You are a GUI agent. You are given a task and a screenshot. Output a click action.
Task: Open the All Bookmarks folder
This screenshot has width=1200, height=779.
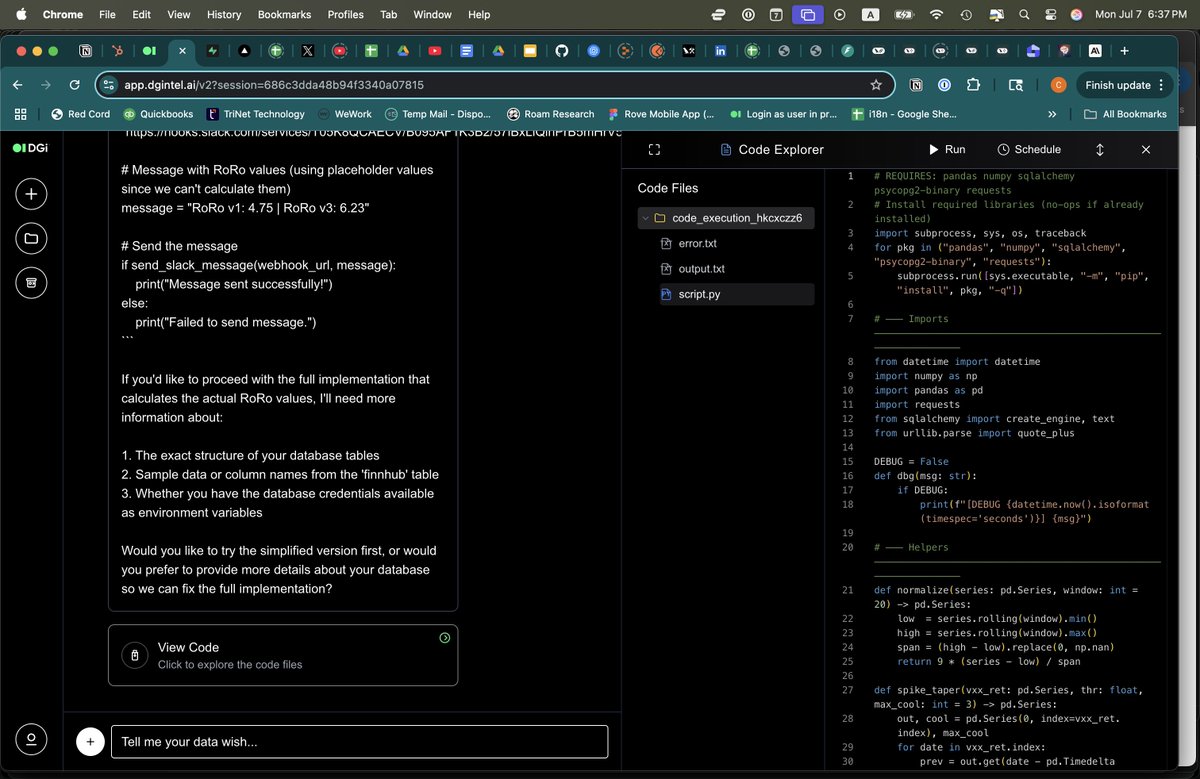point(1125,114)
